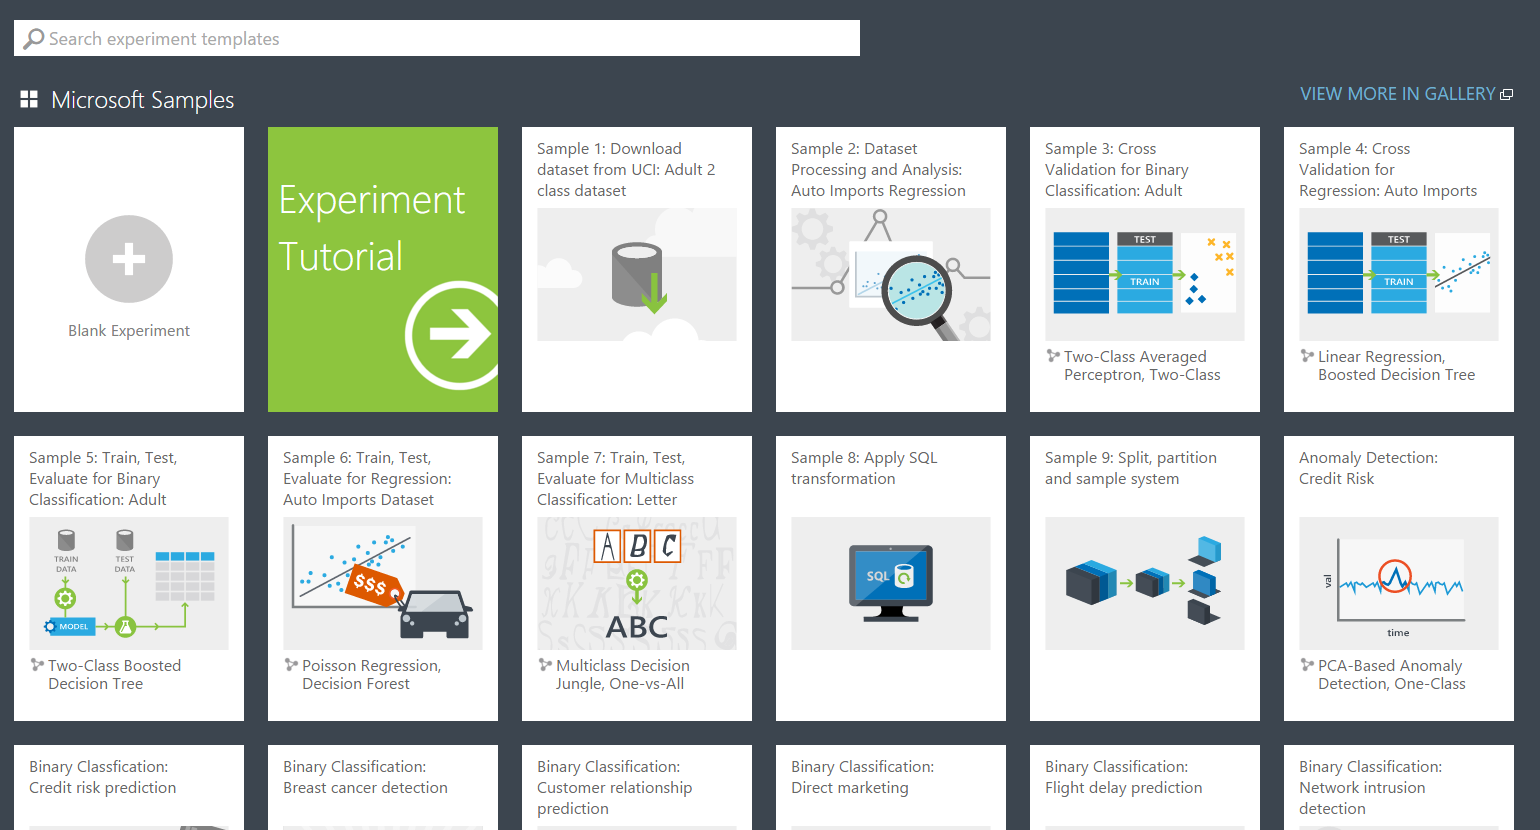Click the plus icon for Blank Experiment
The width and height of the screenshot is (1540, 830).
(129, 259)
